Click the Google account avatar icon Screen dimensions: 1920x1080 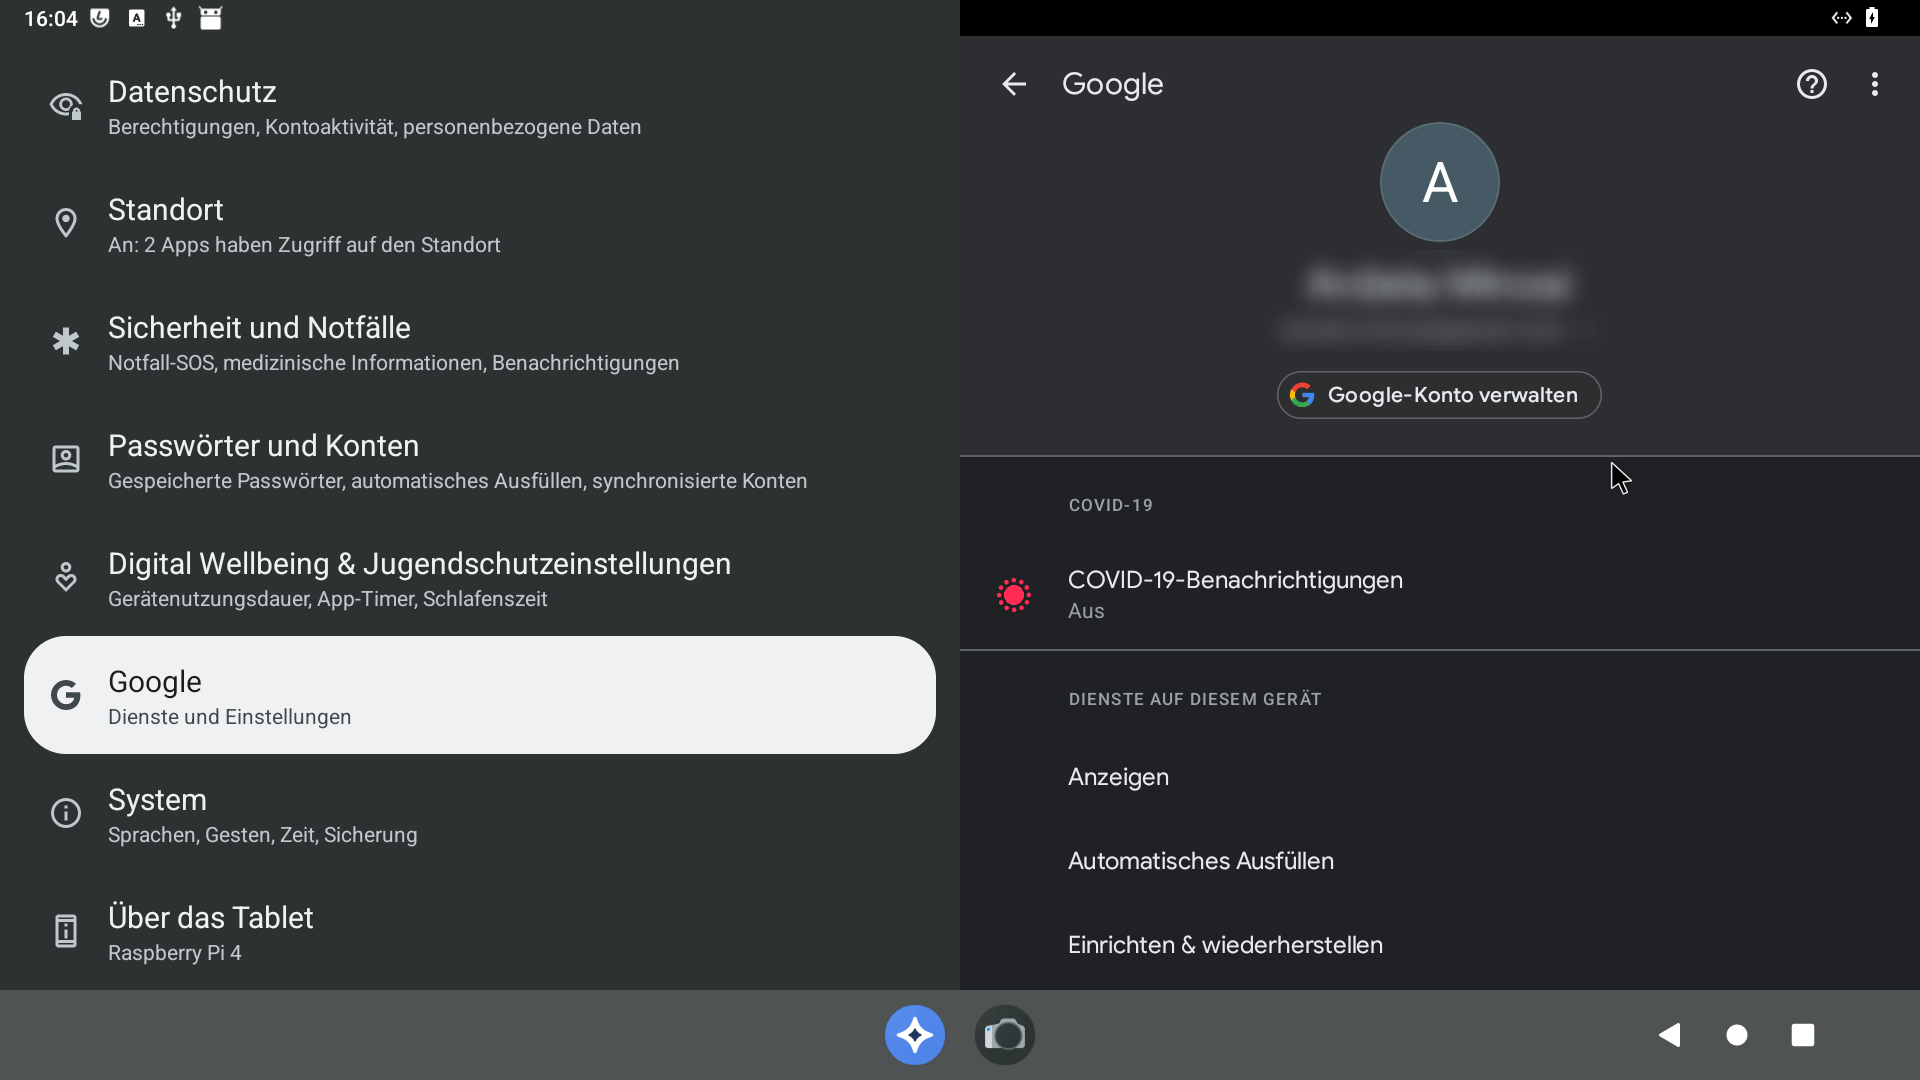pyautogui.click(x=1439, y=182)
